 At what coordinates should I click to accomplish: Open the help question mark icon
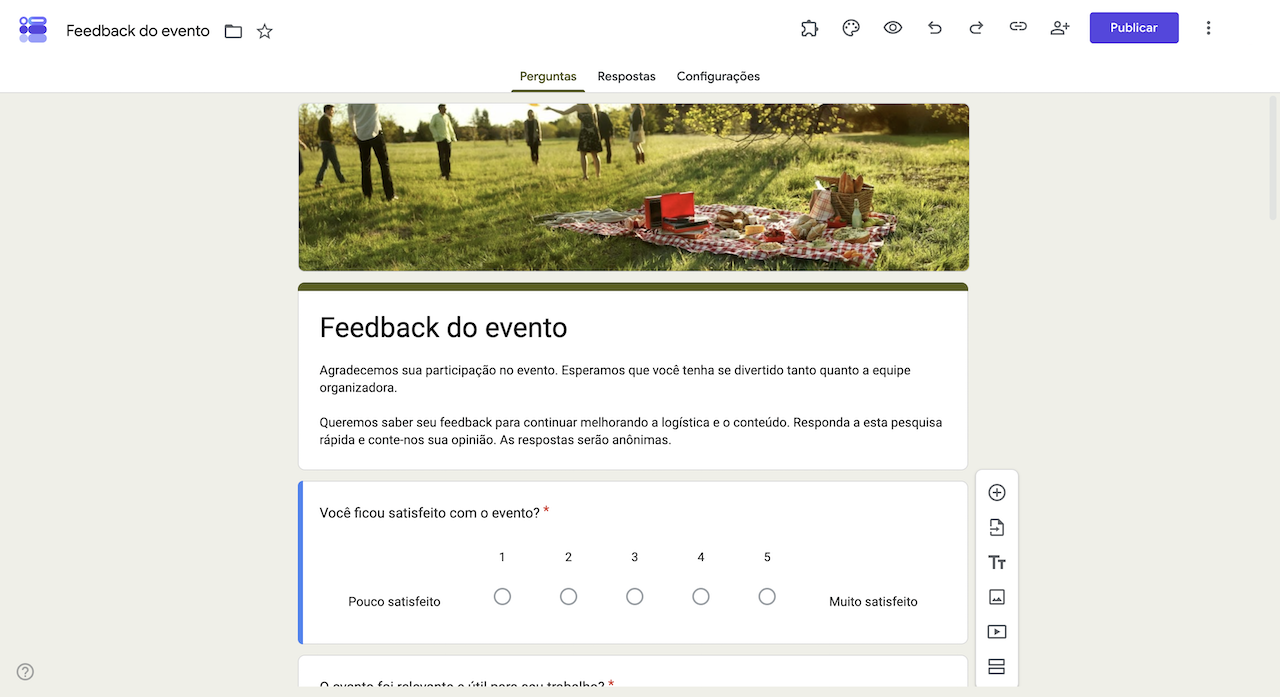26,672
